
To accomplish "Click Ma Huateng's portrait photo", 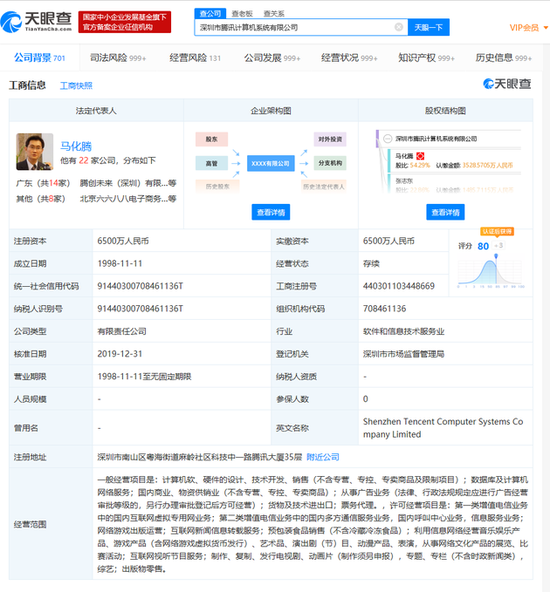I will (34, 152).
